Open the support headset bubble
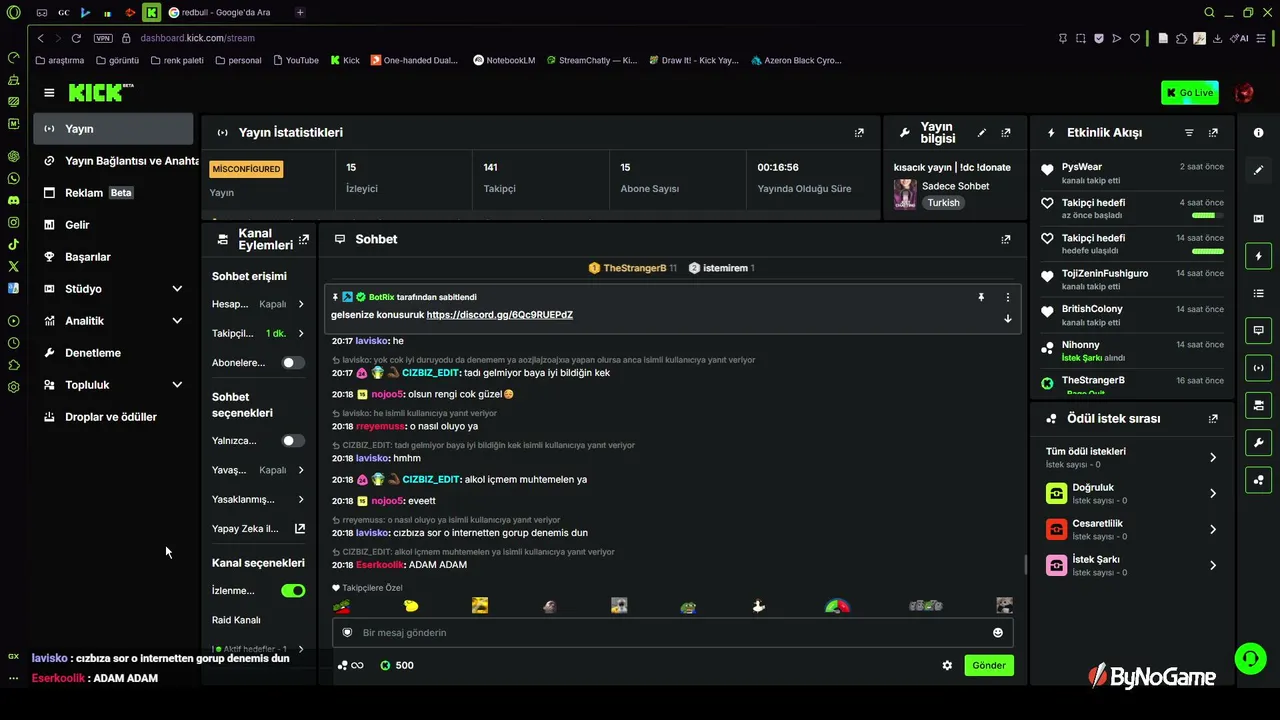 1250,658
